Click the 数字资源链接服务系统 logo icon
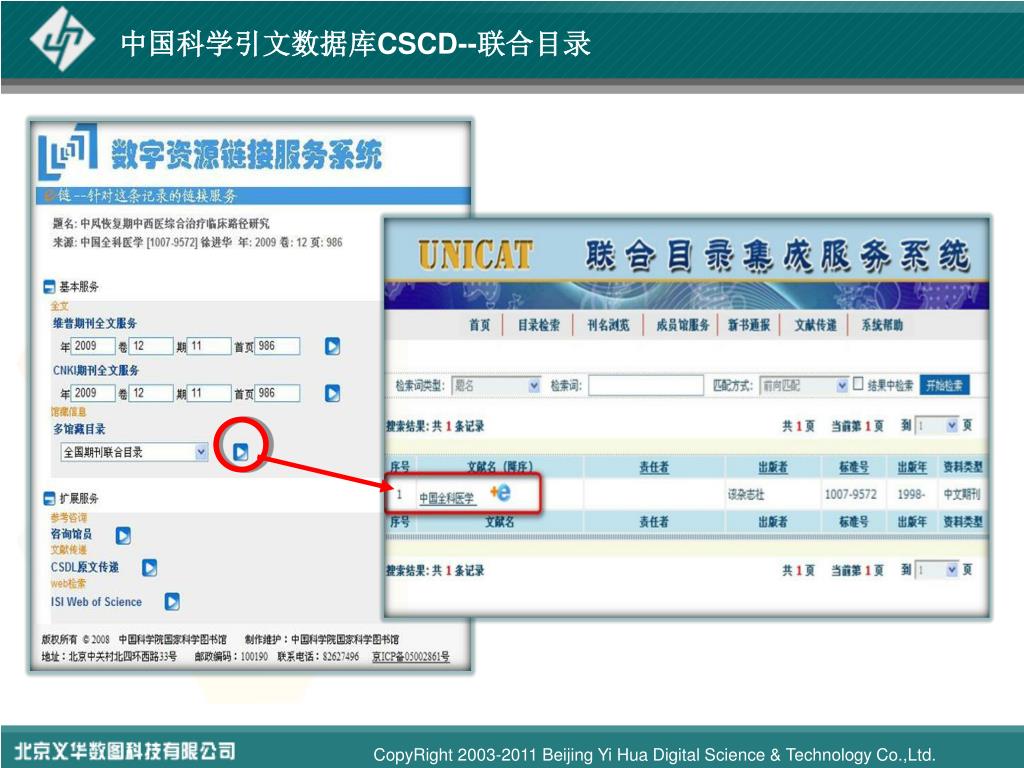1024x768 pixels. pos(68,152)
